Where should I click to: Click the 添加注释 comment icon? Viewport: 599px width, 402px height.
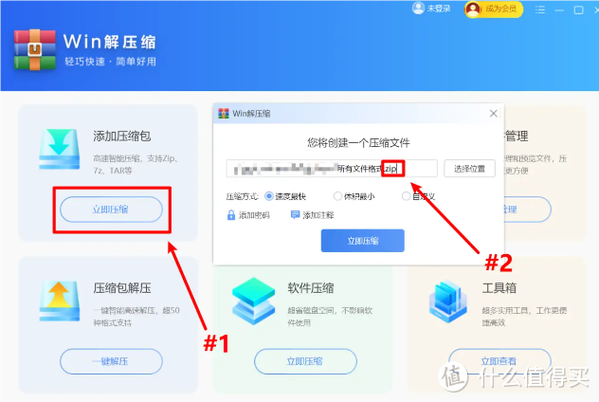(x=295, y=215)
